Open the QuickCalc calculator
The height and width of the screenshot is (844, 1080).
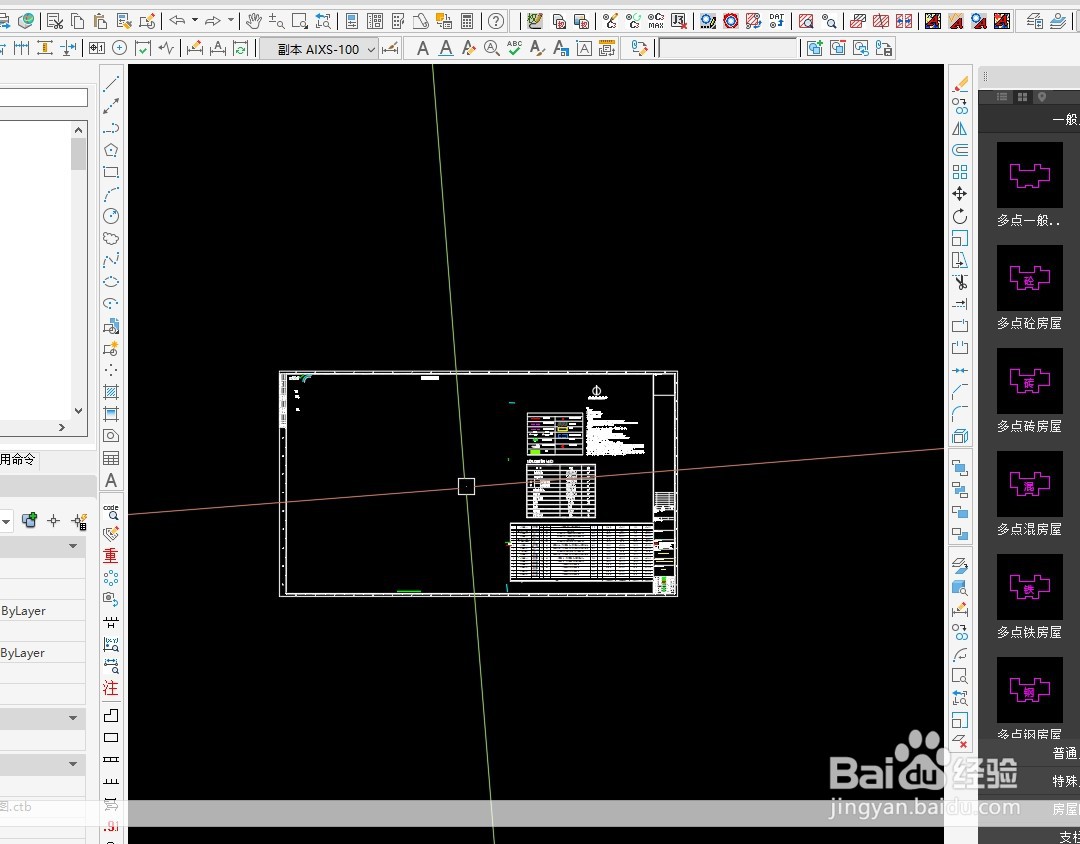467,21
